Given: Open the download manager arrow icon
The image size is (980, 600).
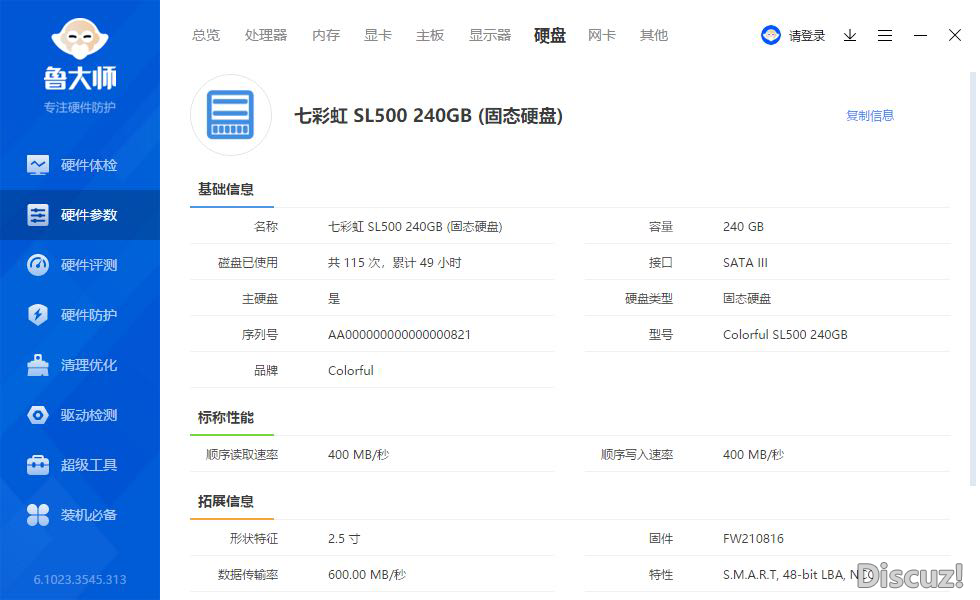Looking at the screenshot, I should coord(850,35).
